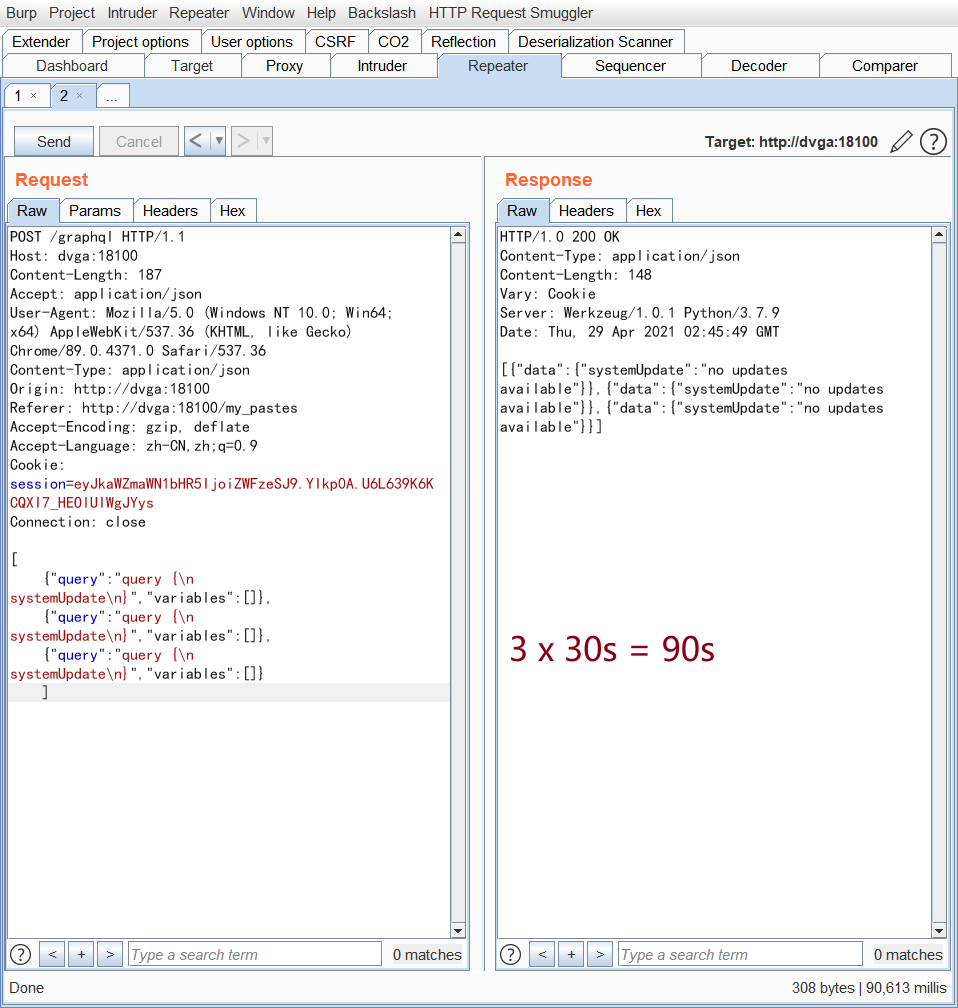Select the Repeater tool tab
This screenshot has width=958, height=1008.
click(498, 66)
